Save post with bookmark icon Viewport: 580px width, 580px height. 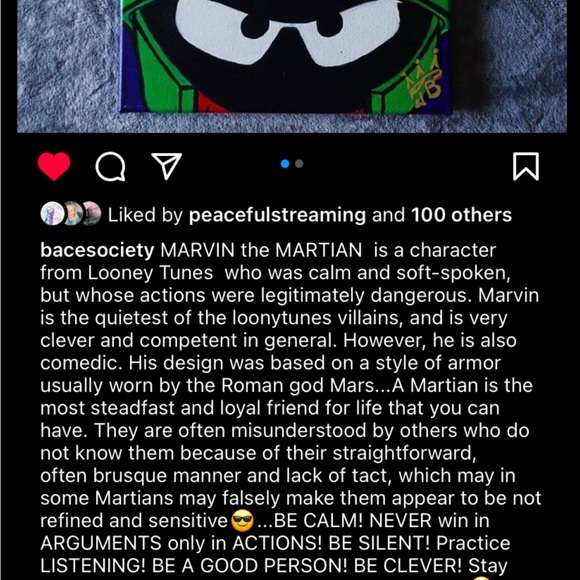pyautogui.click(x=526, y=166)
